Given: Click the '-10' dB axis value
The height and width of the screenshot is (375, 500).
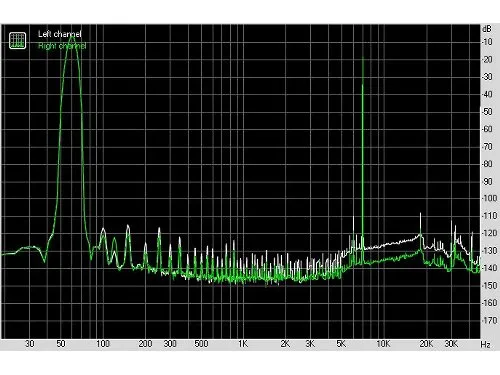Looking at the screenshot, I should (x=487, y=42).
